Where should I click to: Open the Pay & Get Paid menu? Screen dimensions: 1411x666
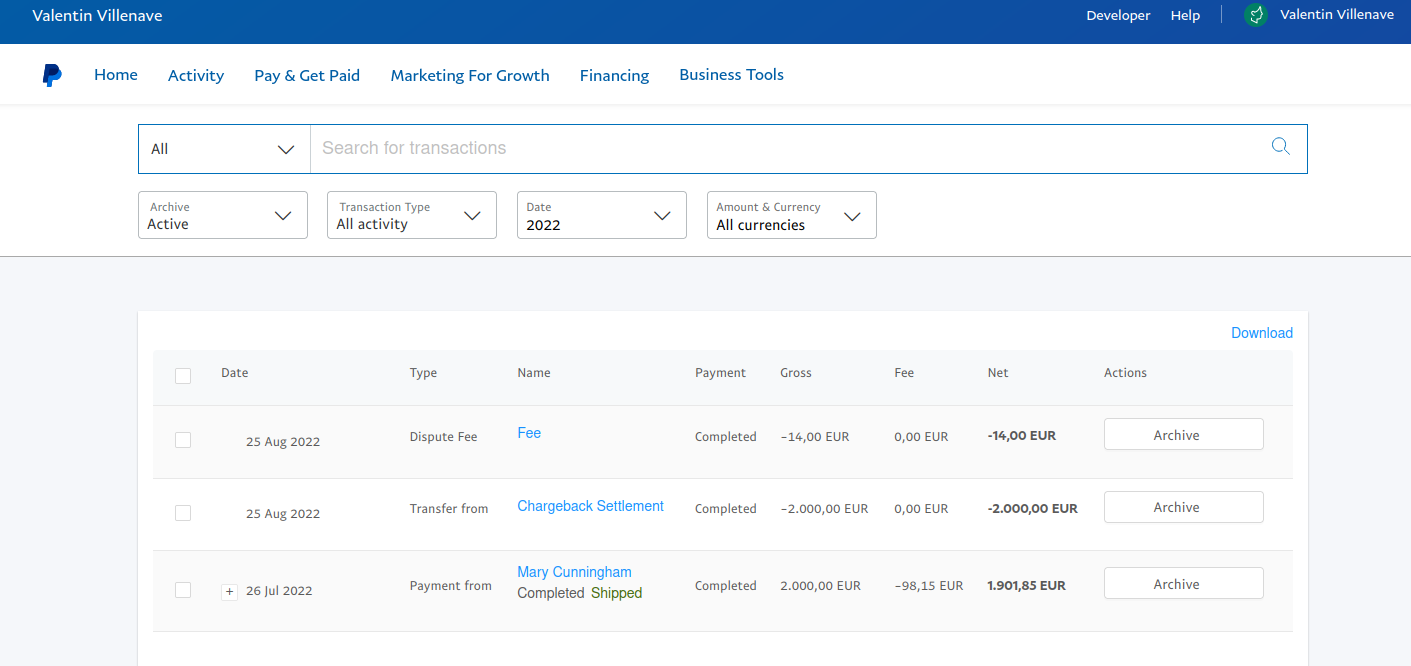(307, 75)
